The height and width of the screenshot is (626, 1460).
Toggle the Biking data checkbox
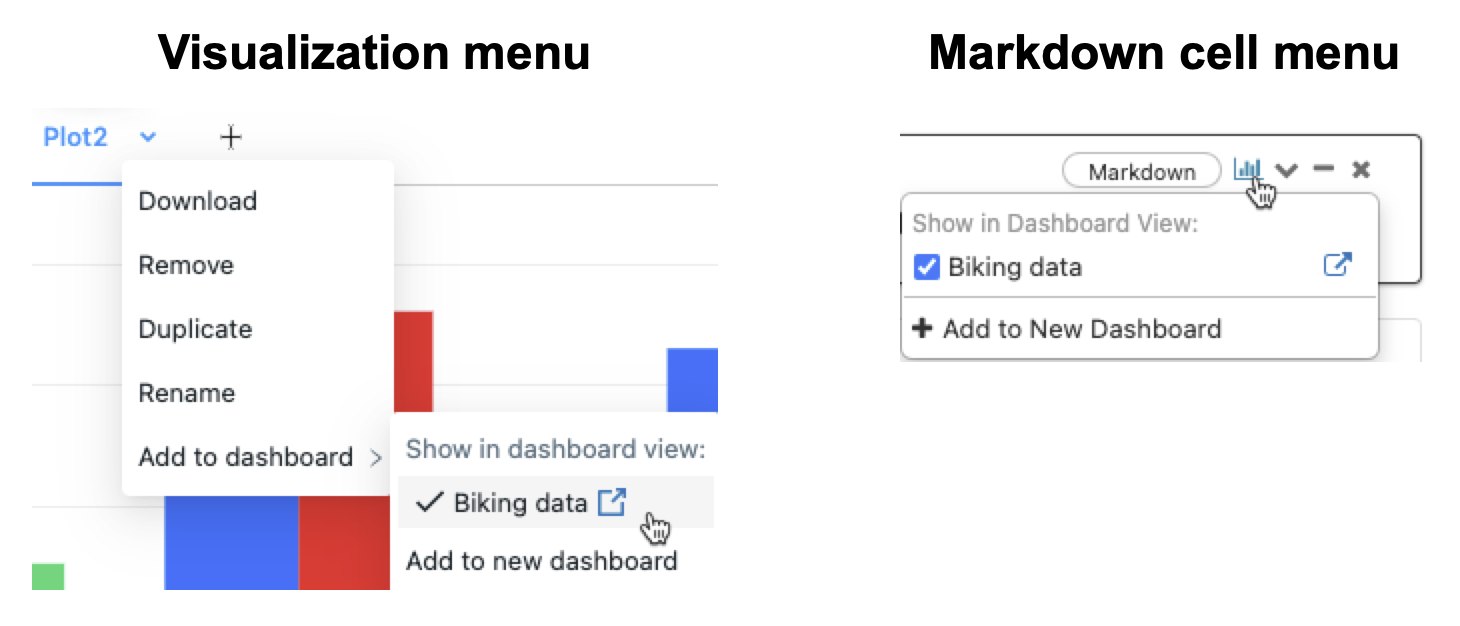[x=927, y=267]
